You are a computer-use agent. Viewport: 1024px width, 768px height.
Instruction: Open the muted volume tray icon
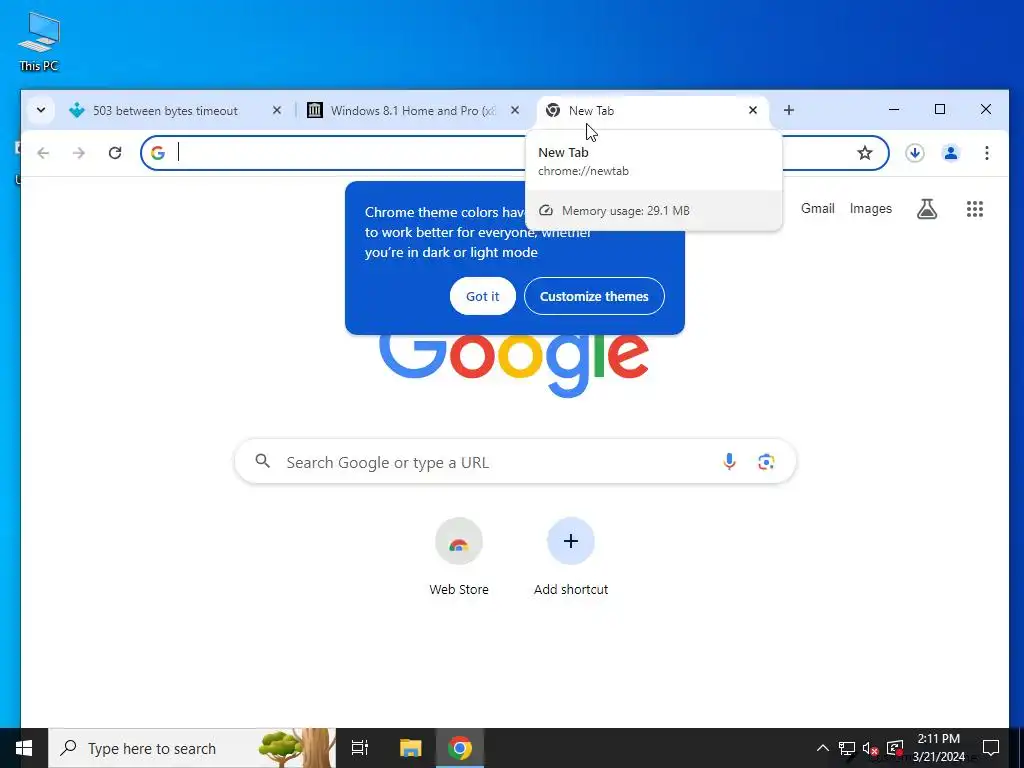[871, 748]
